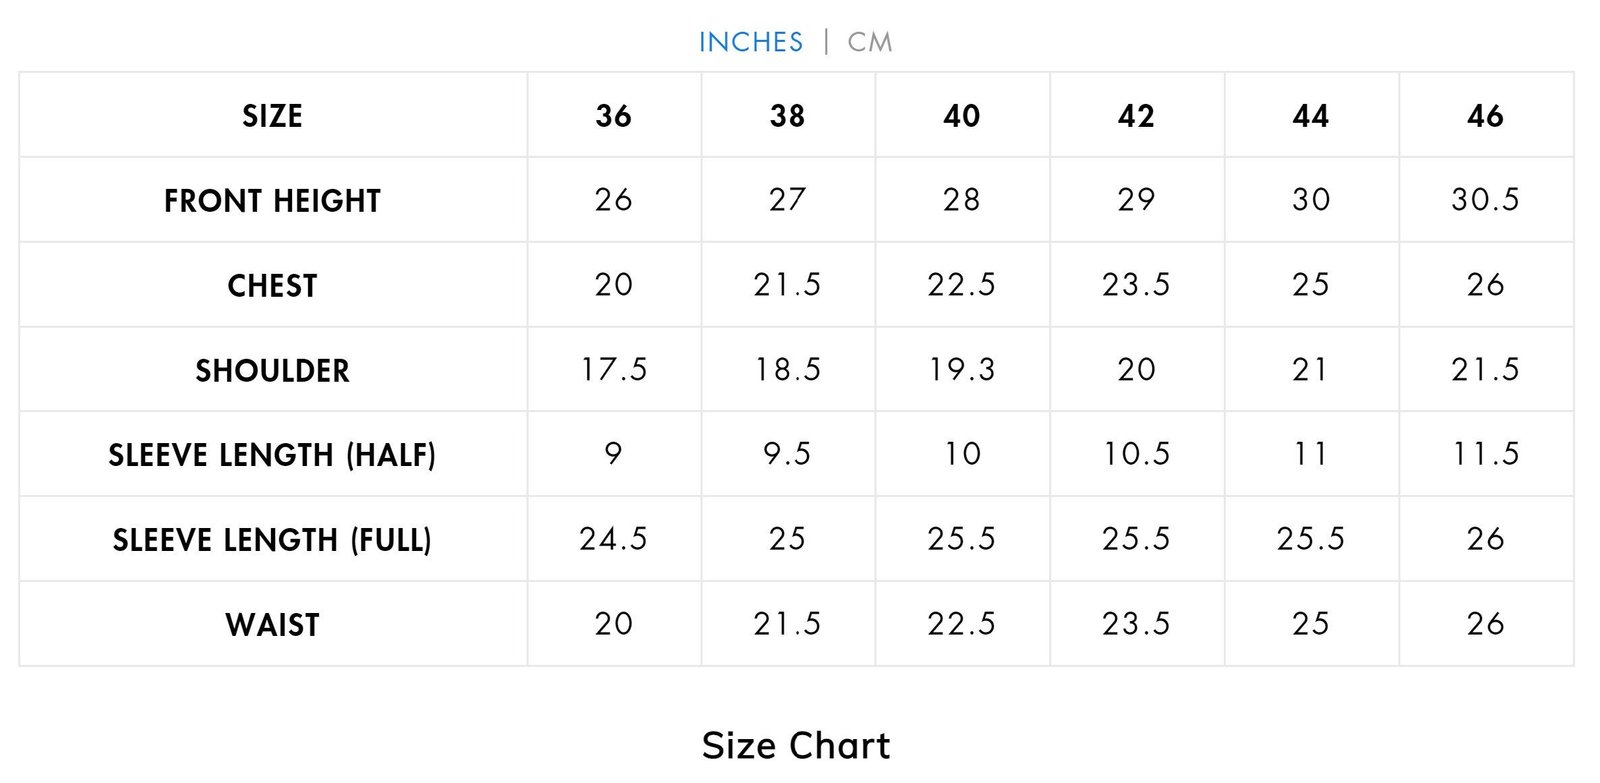
Task: Select size 38 column header
Action: [787, 116]
